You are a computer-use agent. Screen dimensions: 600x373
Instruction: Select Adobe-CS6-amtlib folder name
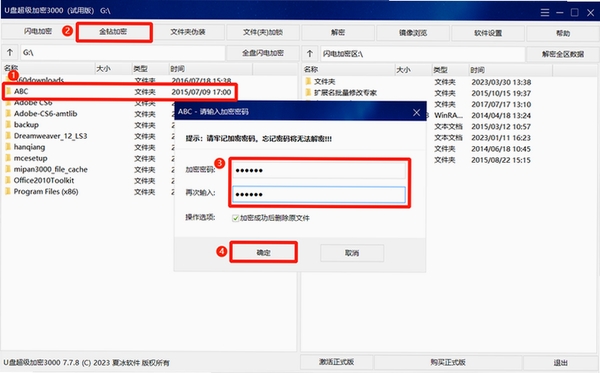(46, 114)
